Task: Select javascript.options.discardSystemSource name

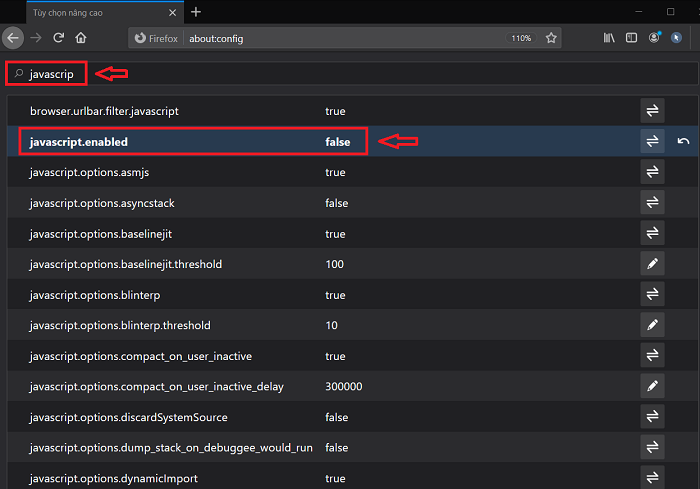Action: [129, 418]
